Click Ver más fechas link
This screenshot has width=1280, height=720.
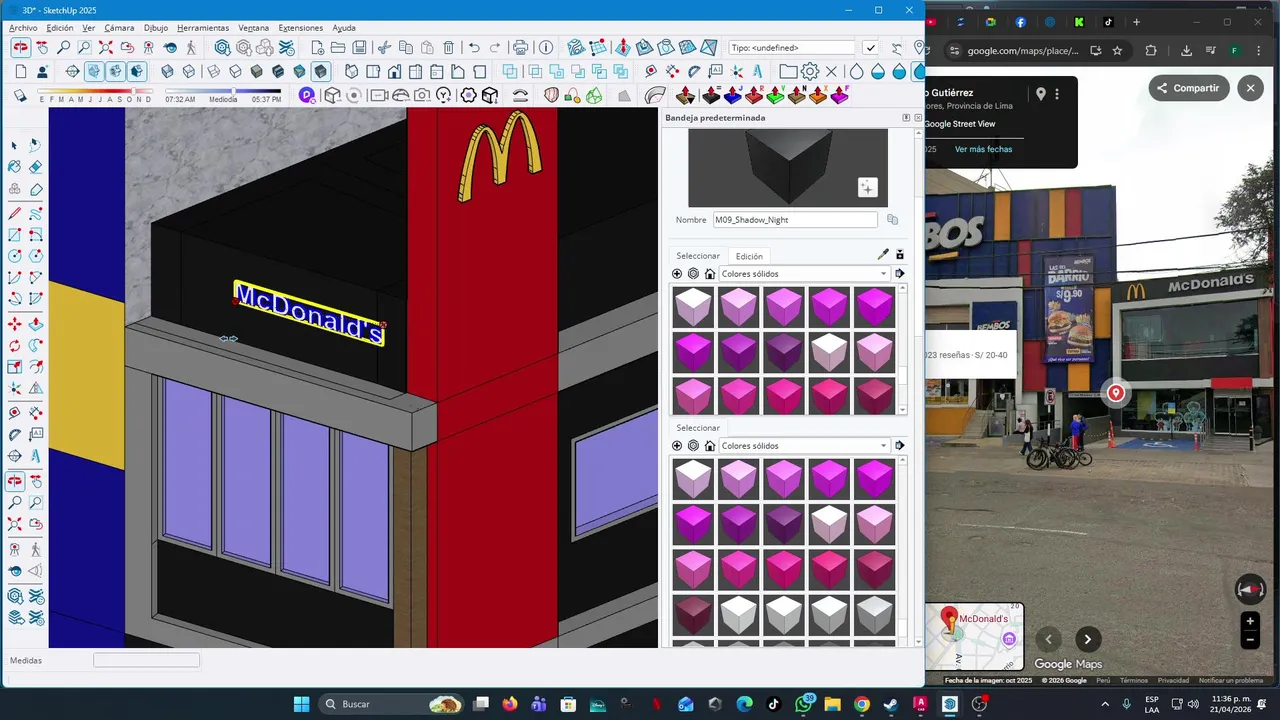coord(983,149)
